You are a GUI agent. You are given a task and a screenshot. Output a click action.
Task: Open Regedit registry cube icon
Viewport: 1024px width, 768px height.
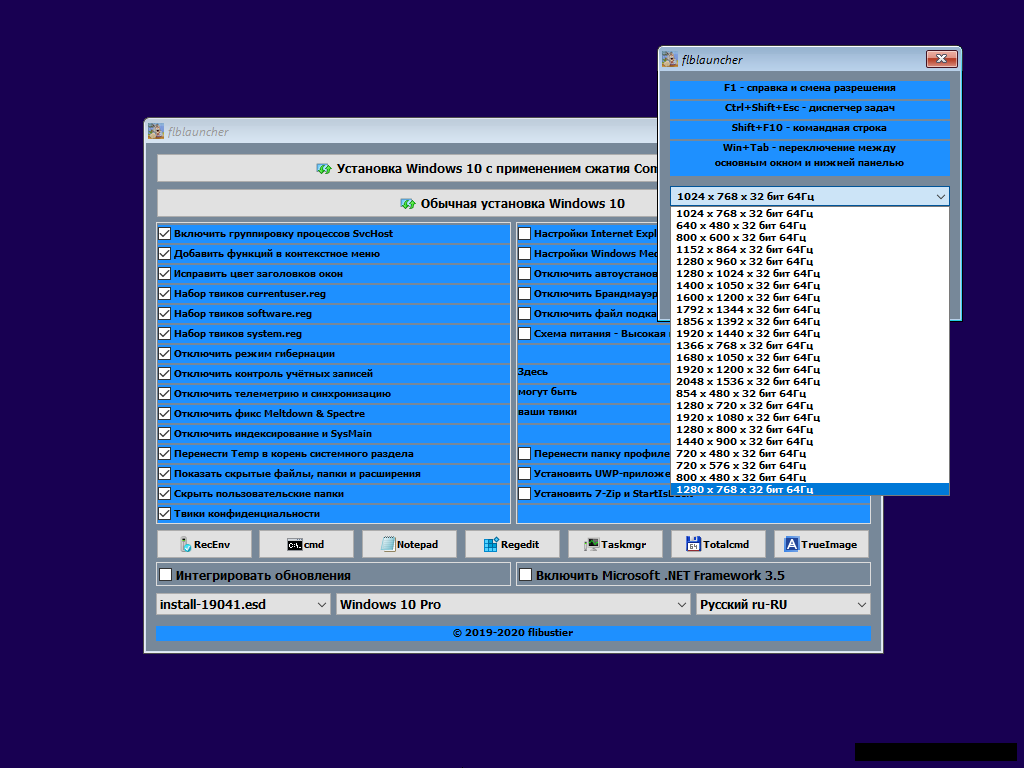pyautogui.click(x=491, y=545)
